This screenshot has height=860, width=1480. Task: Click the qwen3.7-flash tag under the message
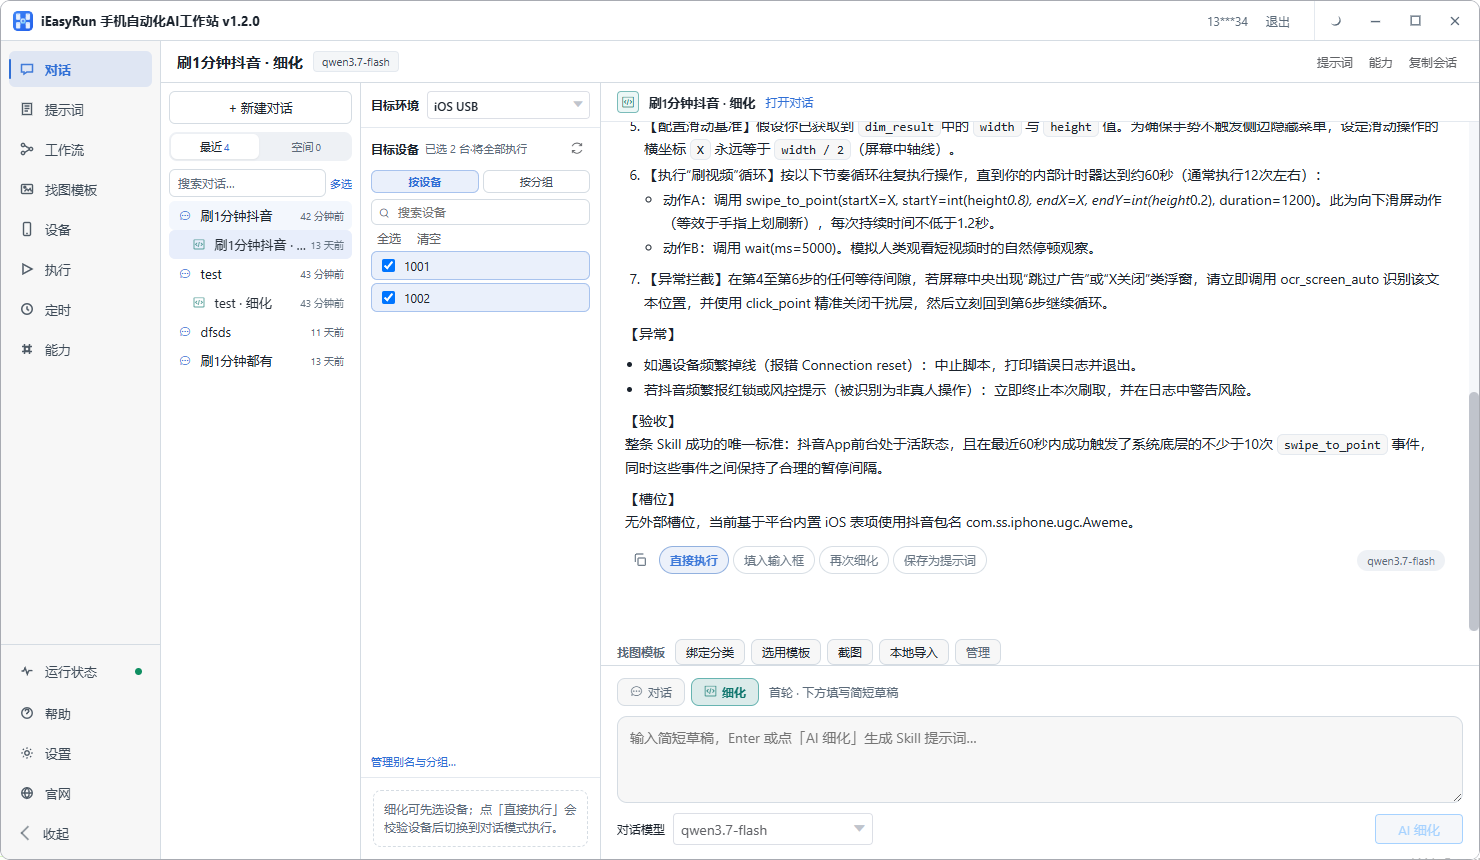(x=1401, y=561)
